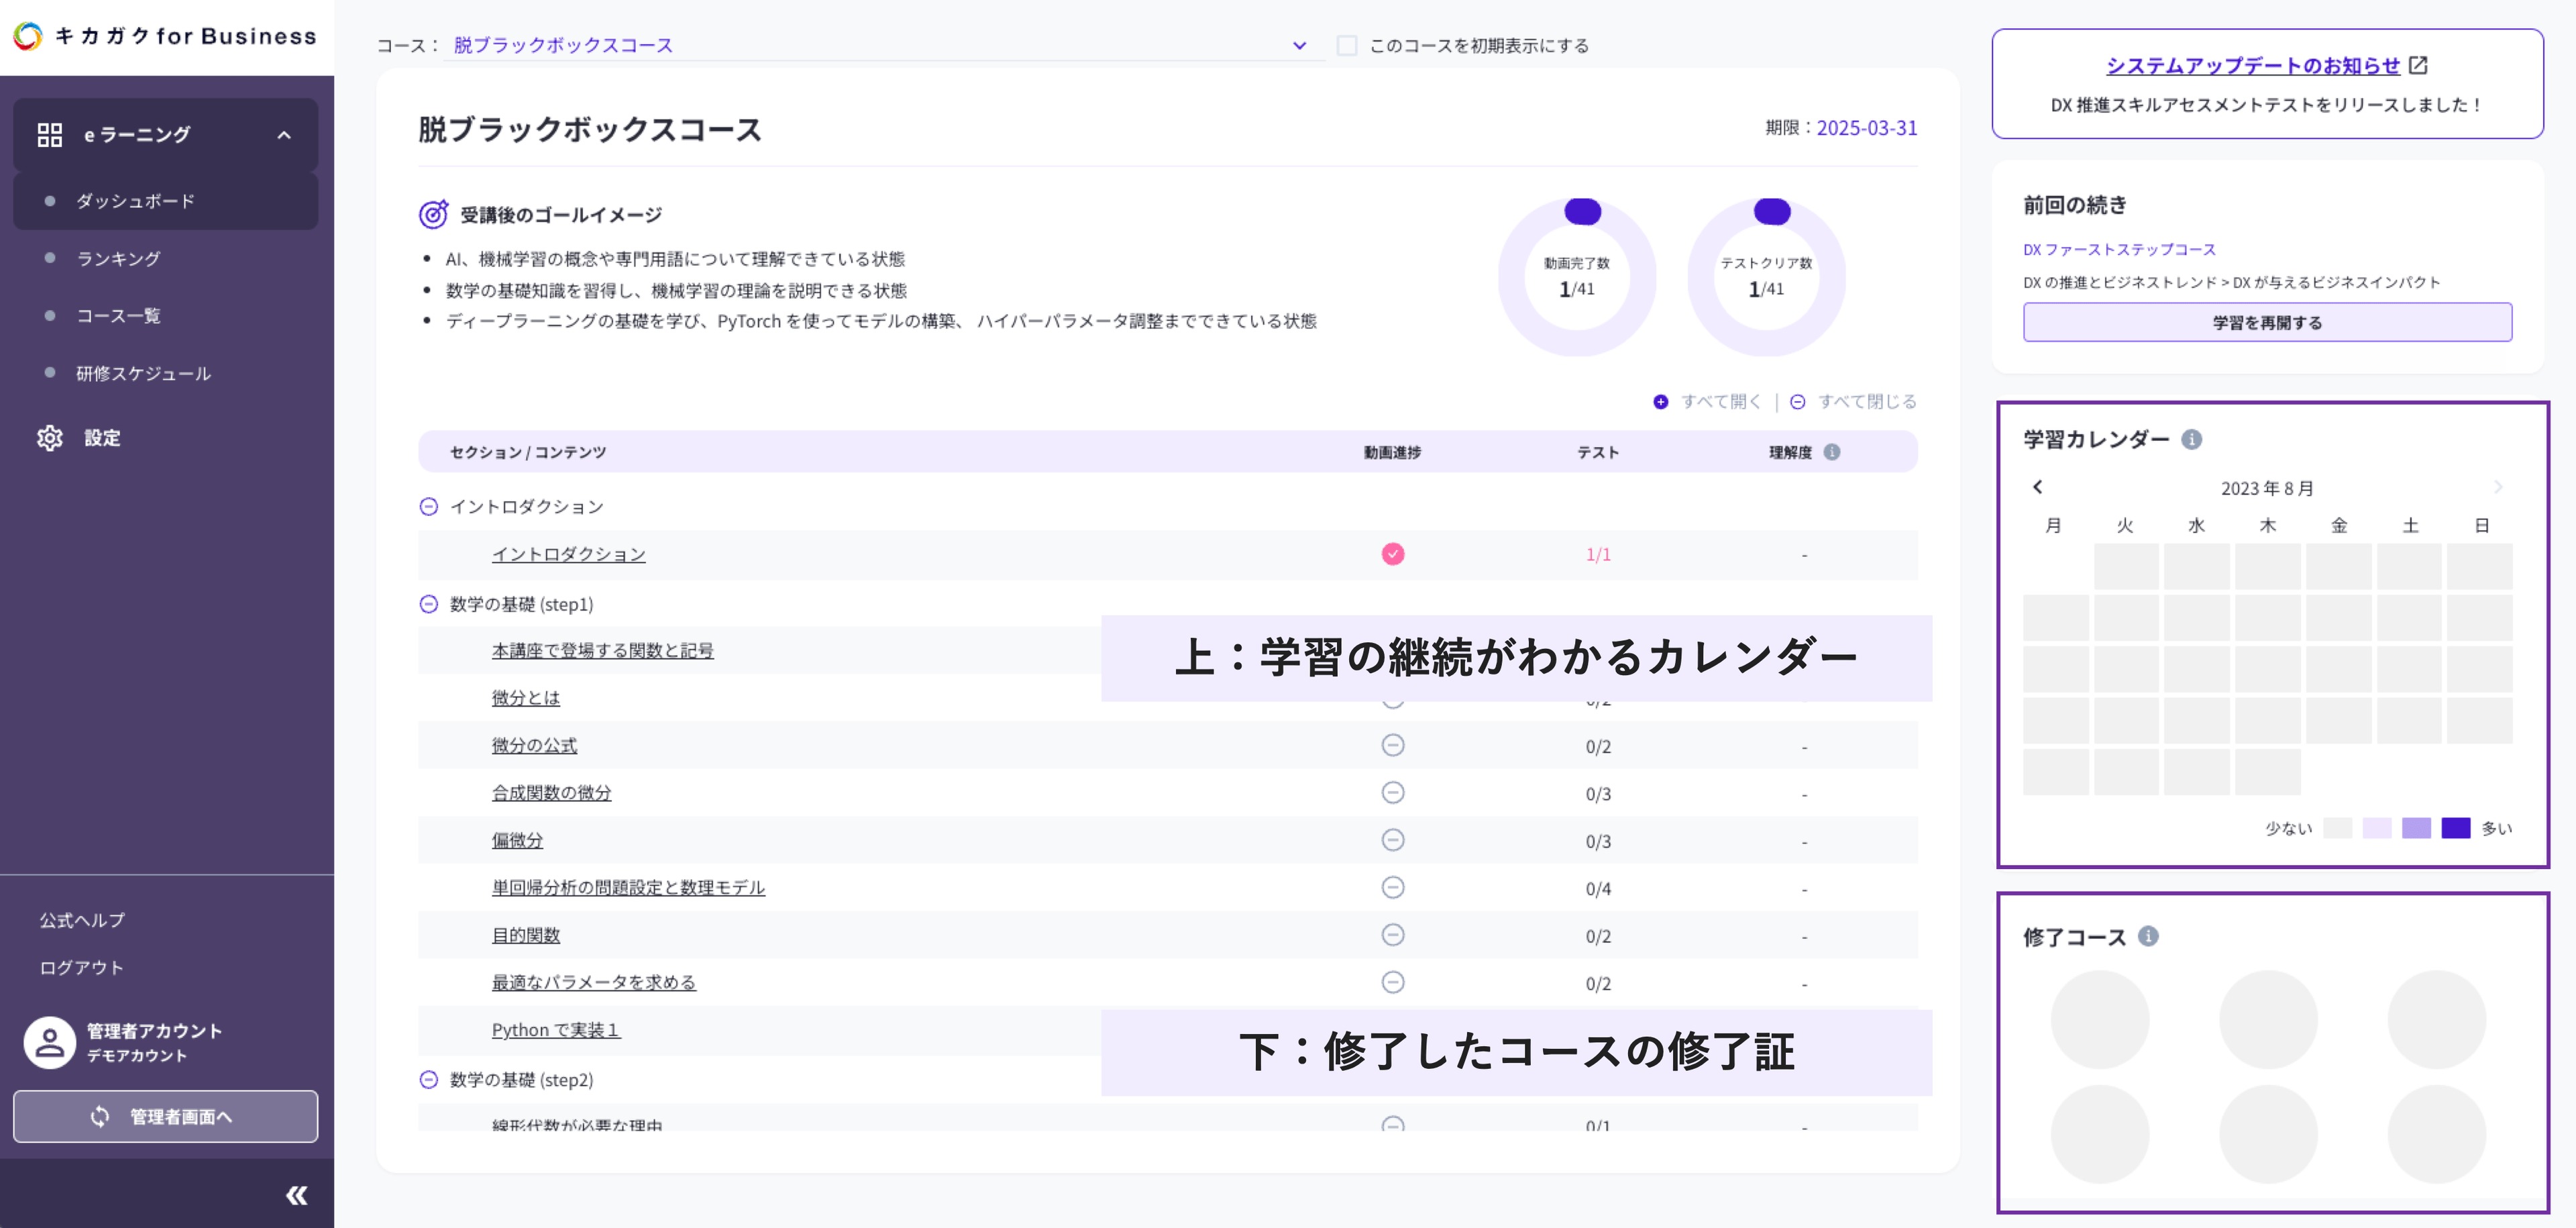
Task: Click the 設定 gear icon
Action: [50, 438]
